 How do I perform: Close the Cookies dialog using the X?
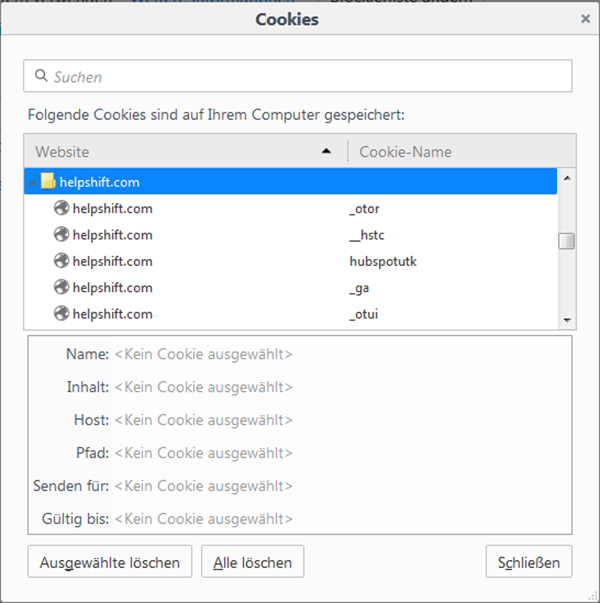(585, 18)
